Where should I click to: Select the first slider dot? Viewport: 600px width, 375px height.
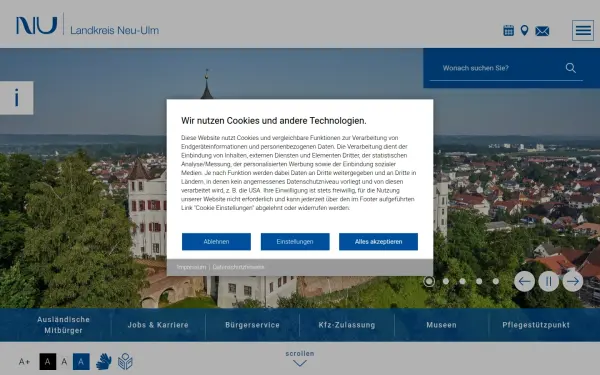pos(429,282)
